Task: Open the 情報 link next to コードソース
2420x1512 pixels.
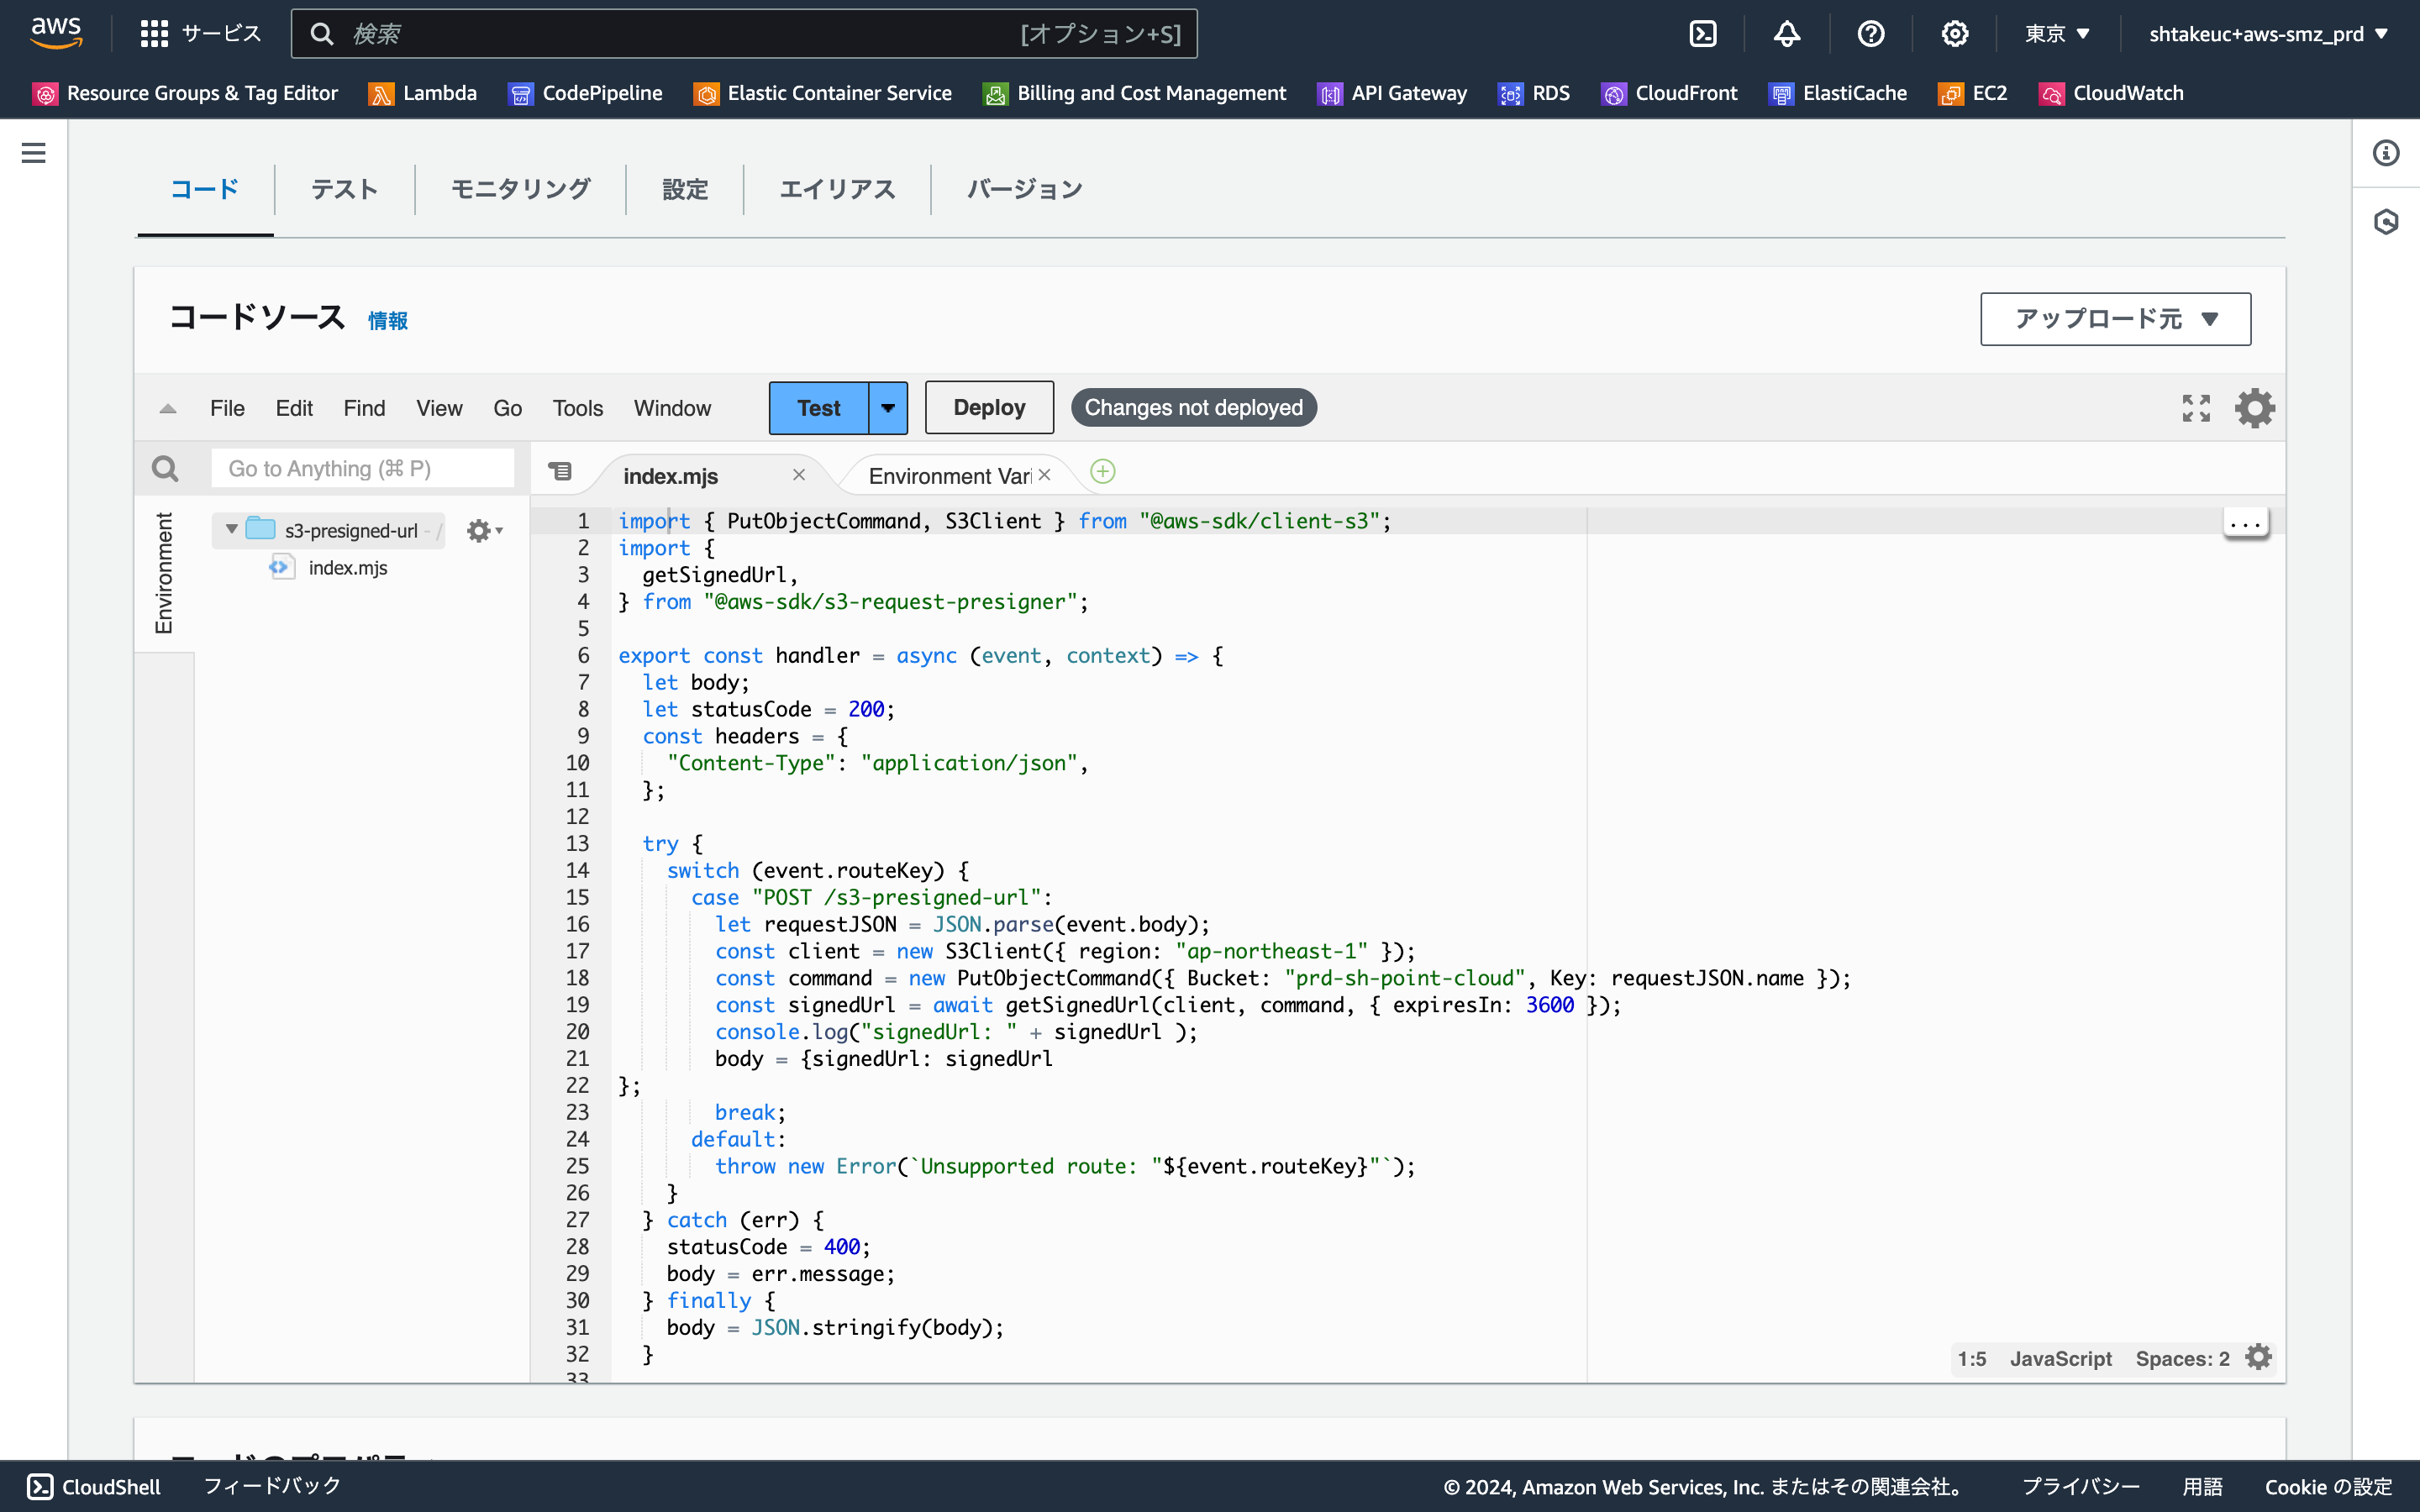Action: tap(388, 321)
